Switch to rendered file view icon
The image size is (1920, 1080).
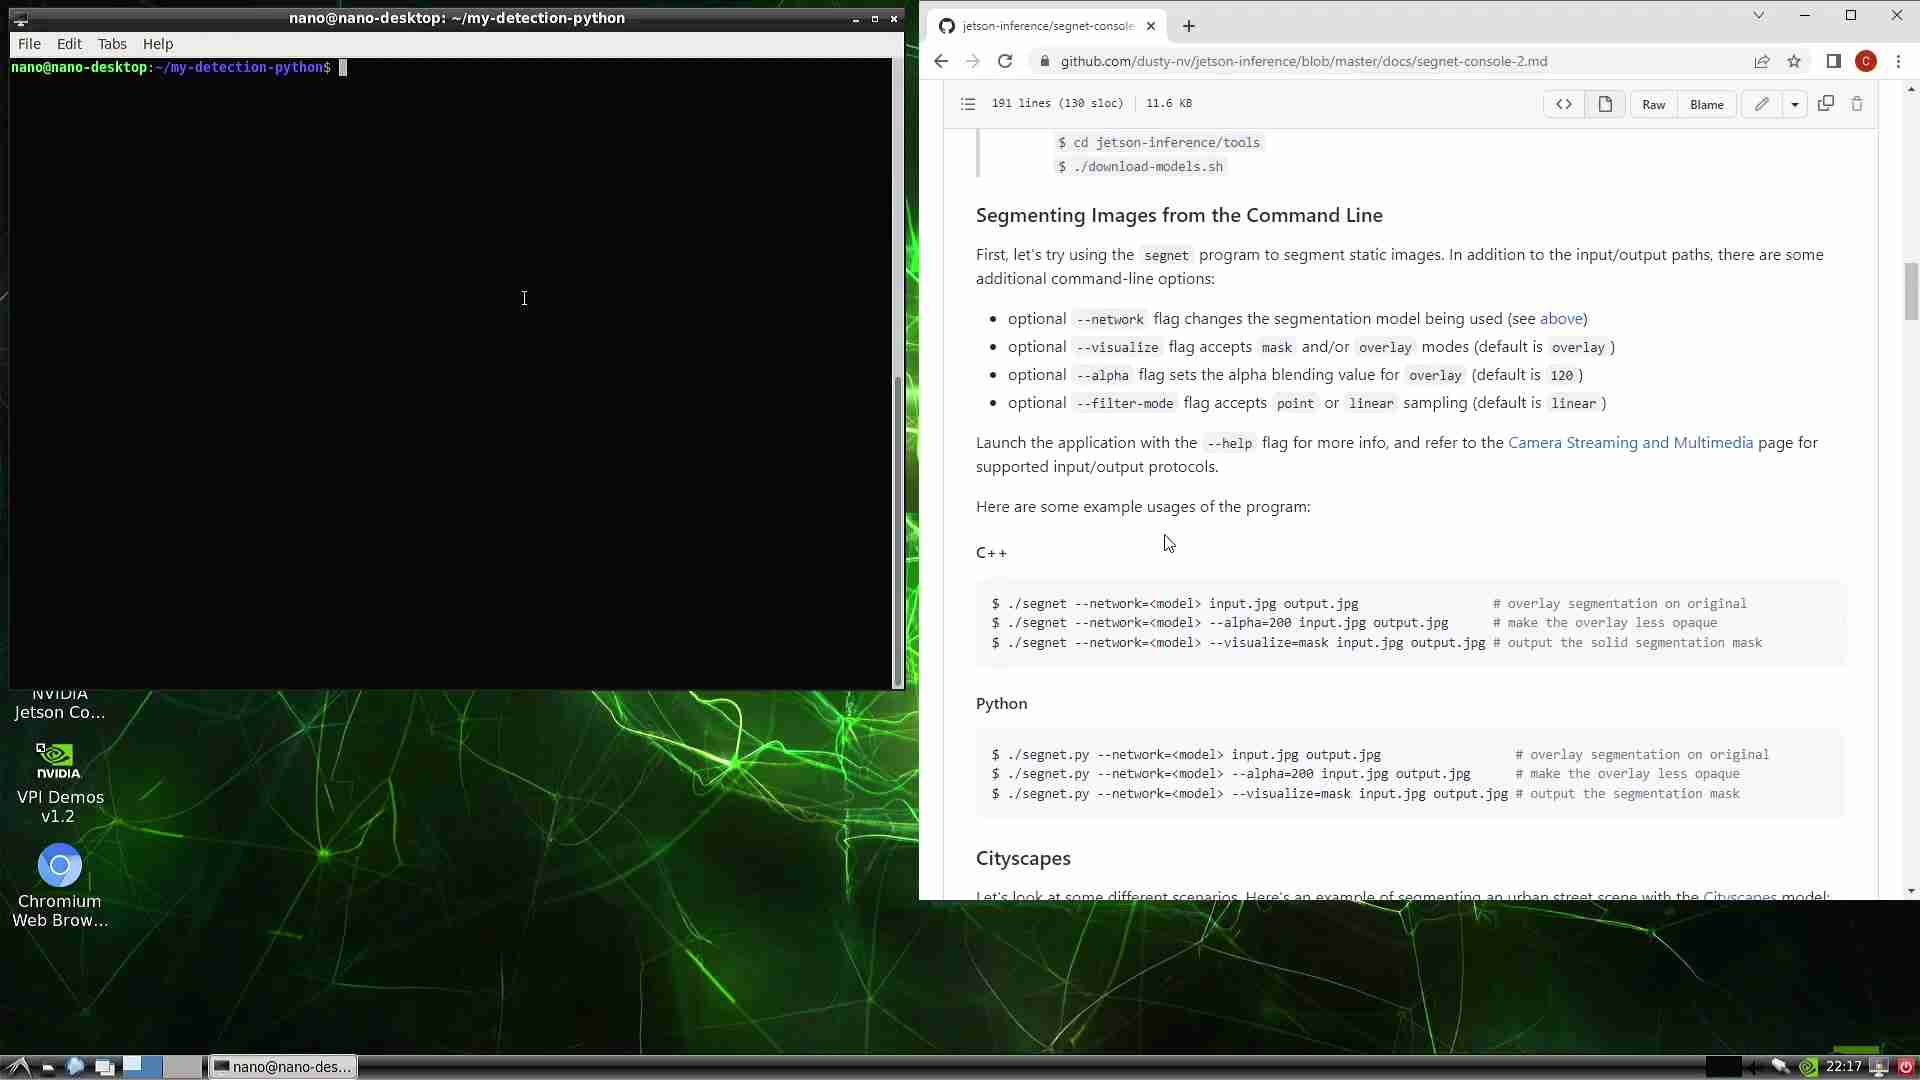(x=1605, y=104)
